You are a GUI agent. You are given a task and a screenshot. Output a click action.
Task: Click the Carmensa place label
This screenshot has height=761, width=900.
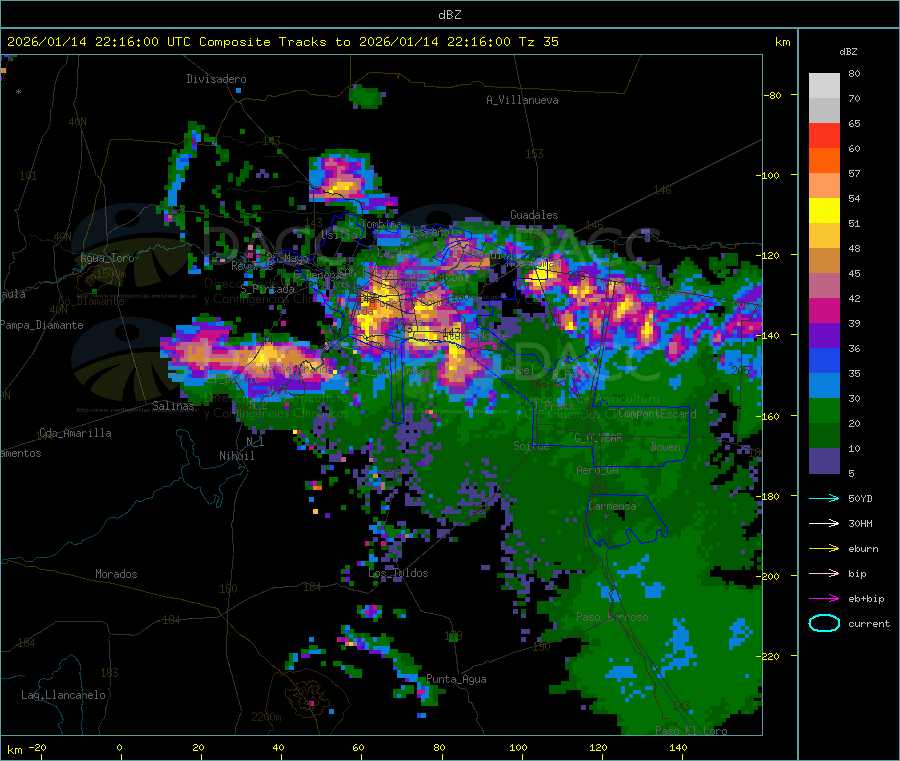(612, 506)
